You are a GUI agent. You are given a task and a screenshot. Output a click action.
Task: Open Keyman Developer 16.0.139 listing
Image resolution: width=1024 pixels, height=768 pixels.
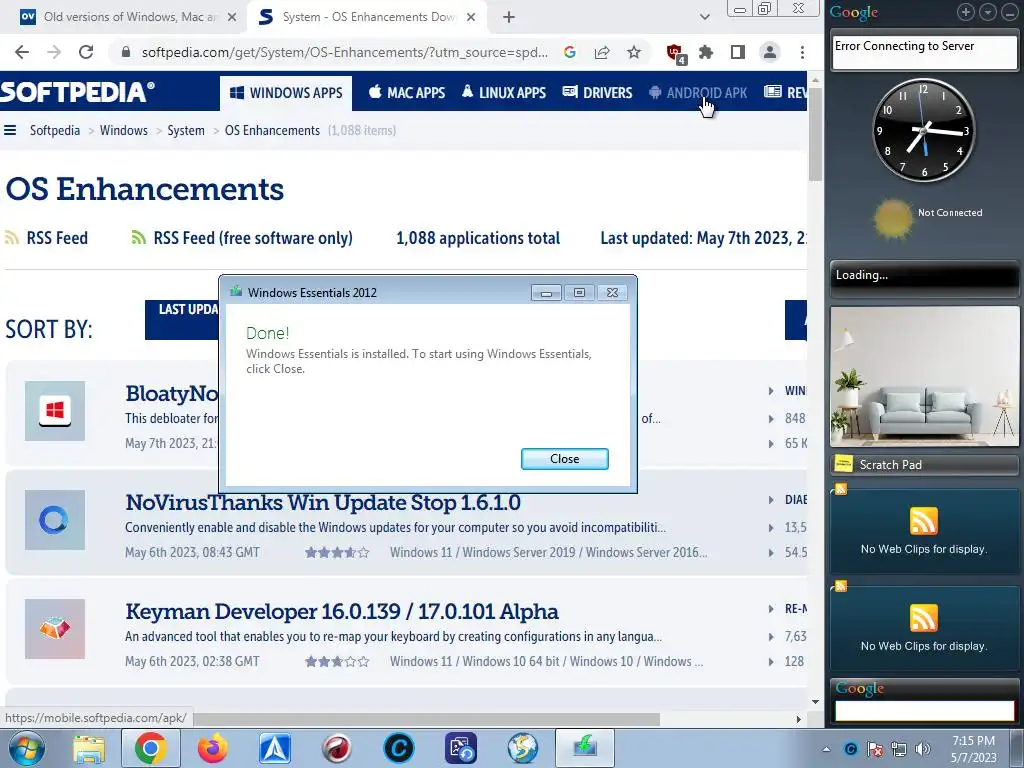342,611
